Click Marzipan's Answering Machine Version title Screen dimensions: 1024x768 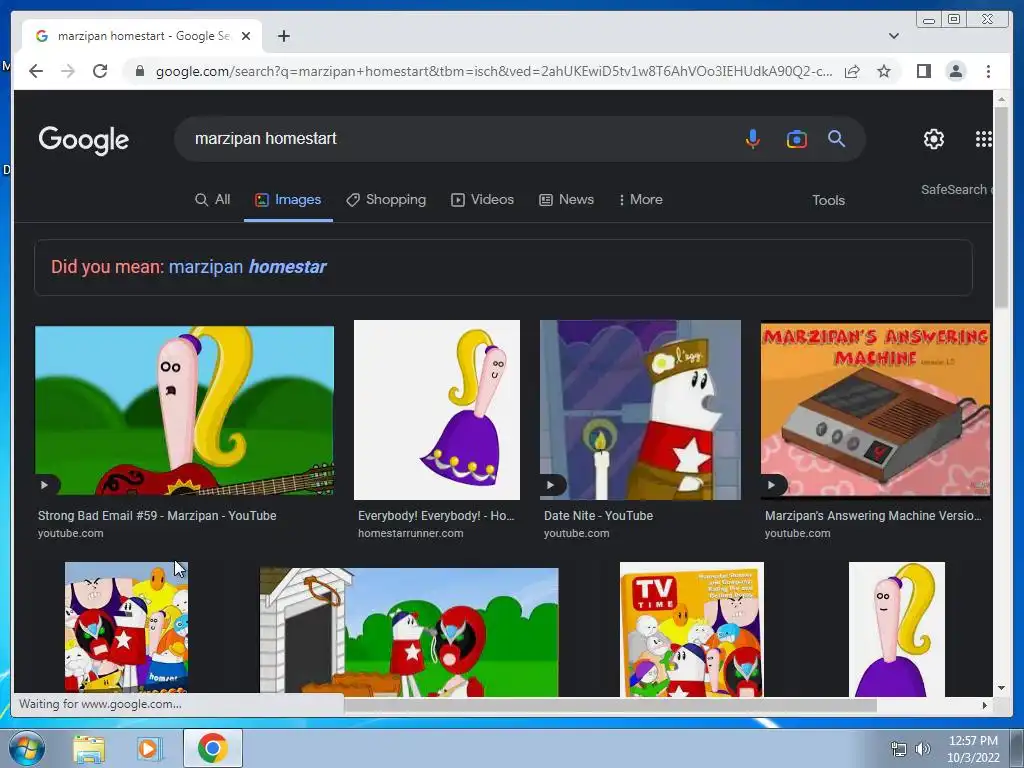pyautogui.click(x=873, y=516)
